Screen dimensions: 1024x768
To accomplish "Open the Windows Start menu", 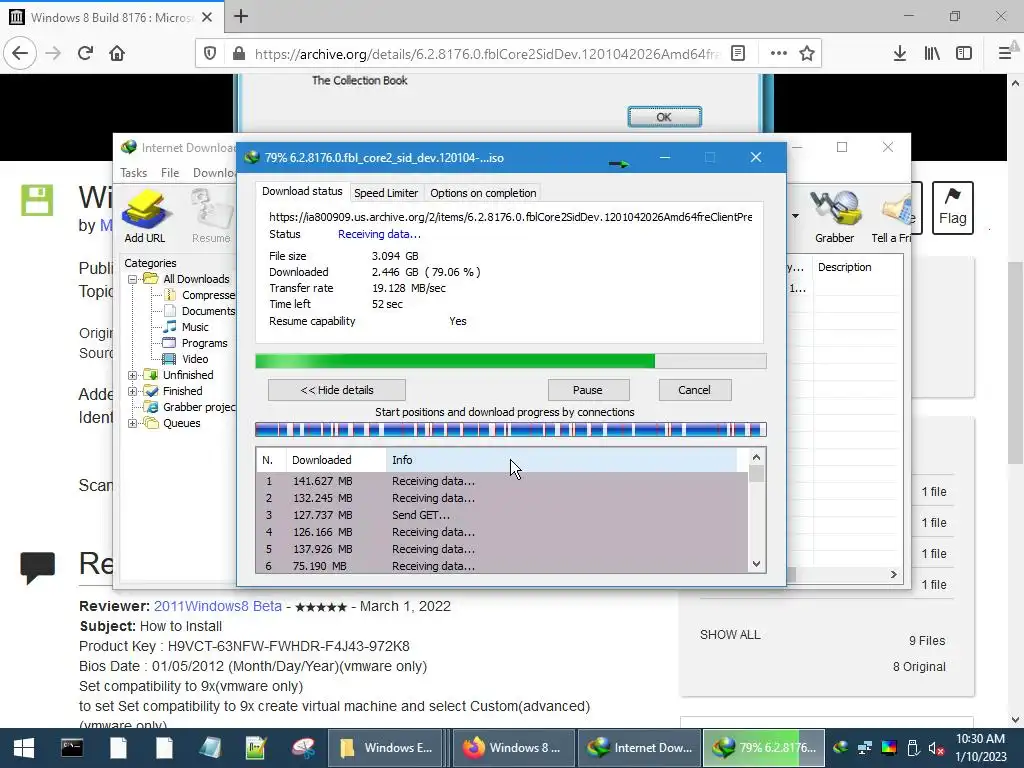I will pos(24,748).
